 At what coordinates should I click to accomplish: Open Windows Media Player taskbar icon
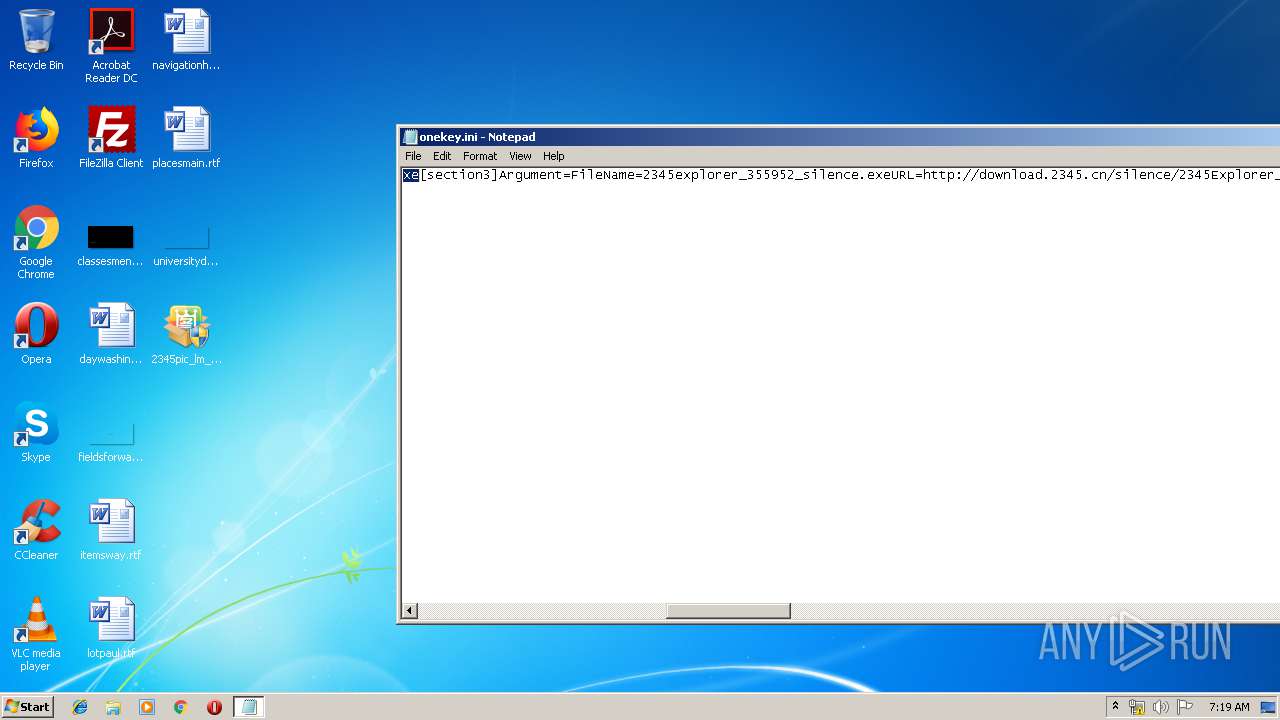tap(147, 707)
